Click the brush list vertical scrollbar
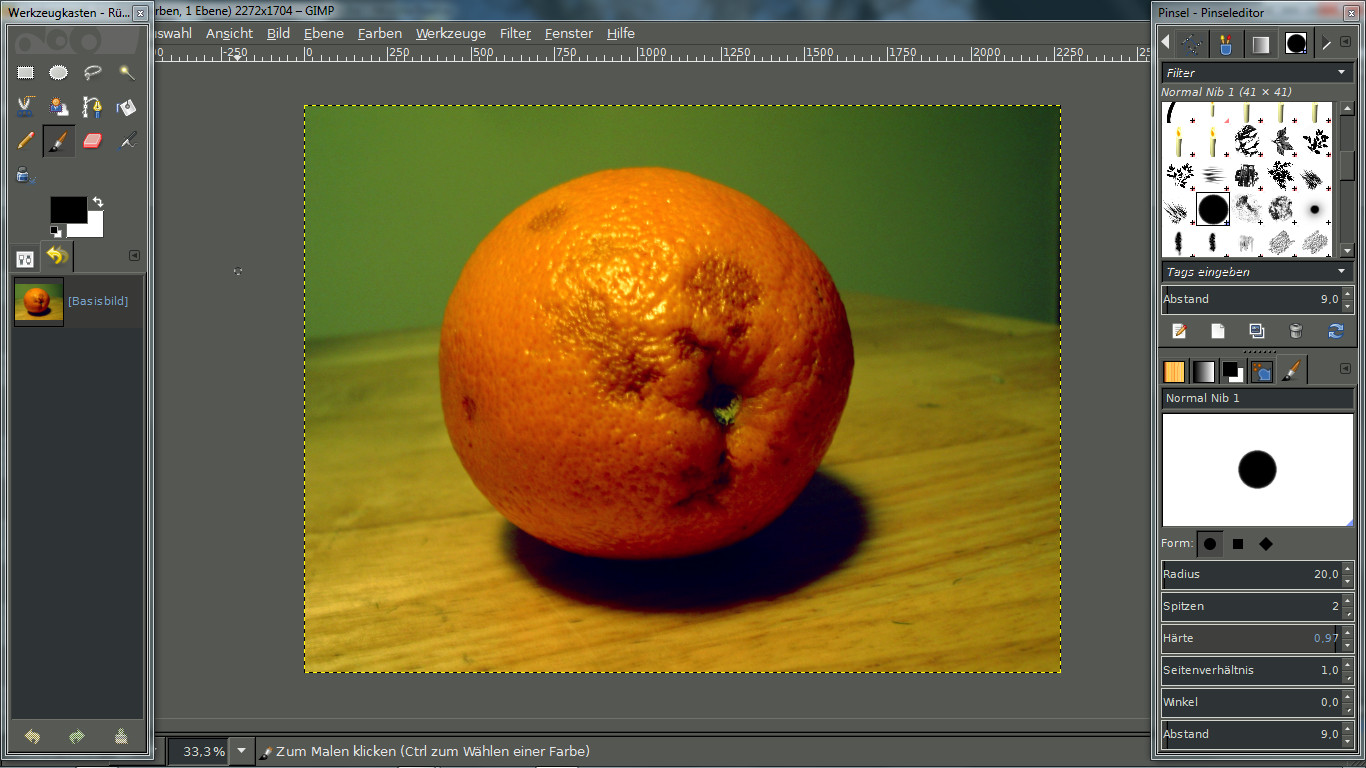1366x768 pixels. 1347,178
